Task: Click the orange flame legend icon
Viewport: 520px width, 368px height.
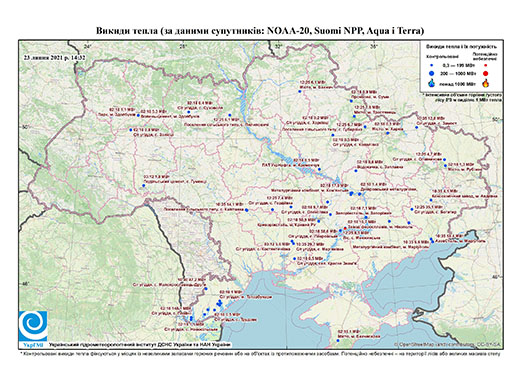Action: pyautogui.click(x=485, y=83)
